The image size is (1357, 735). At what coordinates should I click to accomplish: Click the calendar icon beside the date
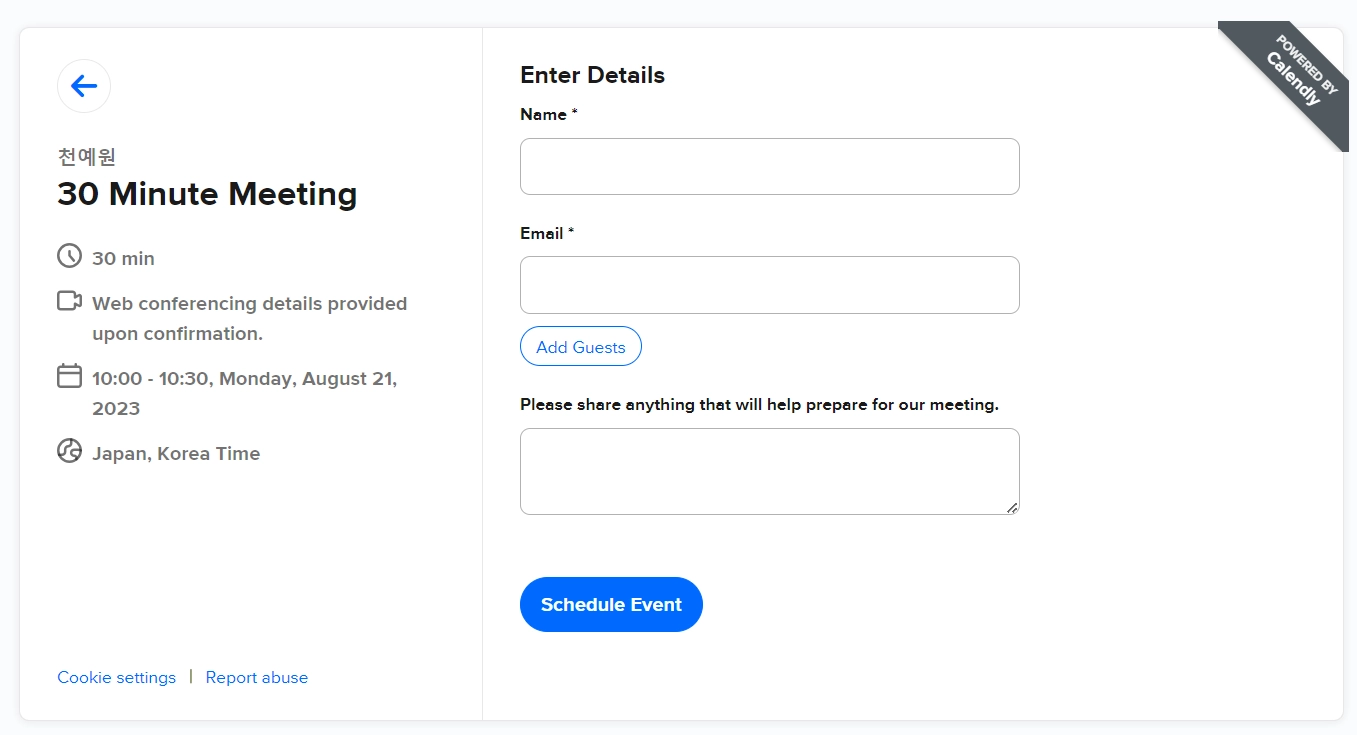(69, 376)
